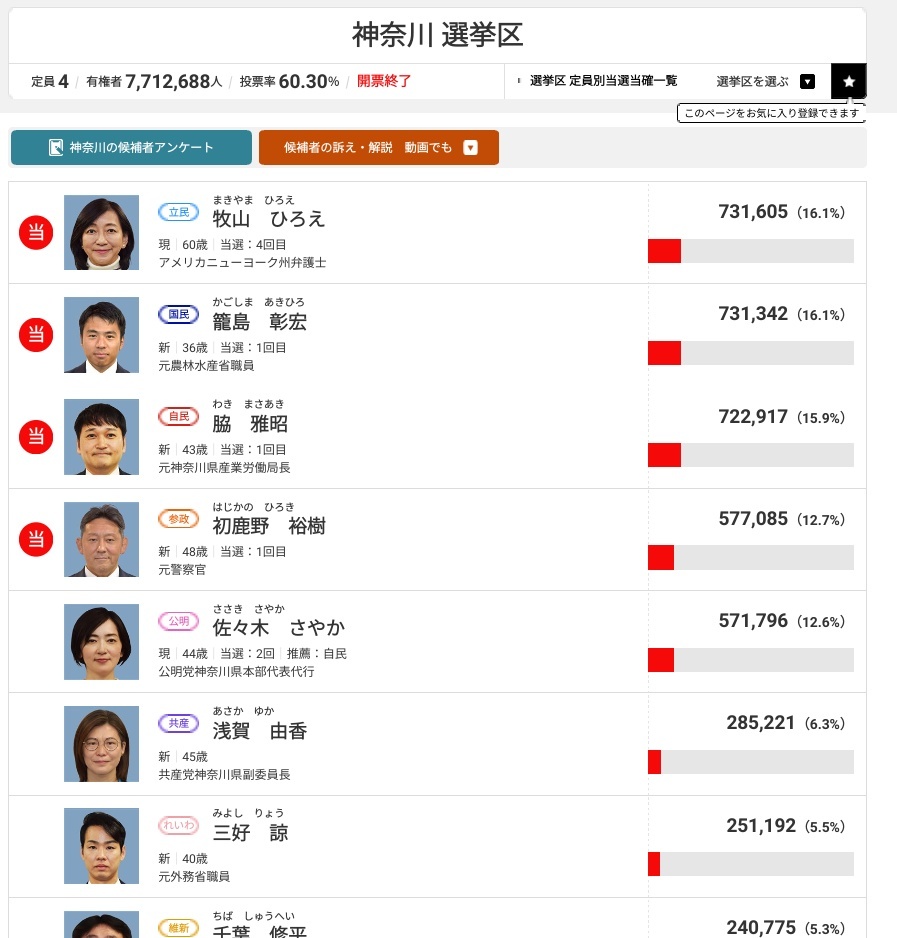
Task: Click the vote count 731,605
Action: [x=753, y=211]
